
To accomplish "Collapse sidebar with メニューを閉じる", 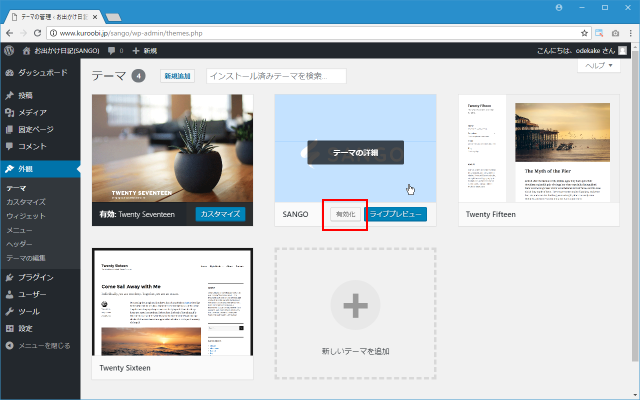I will 38,346.
